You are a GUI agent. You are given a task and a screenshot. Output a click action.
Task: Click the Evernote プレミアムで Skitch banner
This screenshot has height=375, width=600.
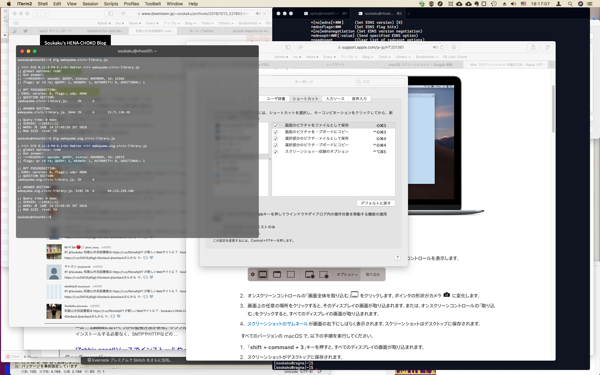point(129,360)
